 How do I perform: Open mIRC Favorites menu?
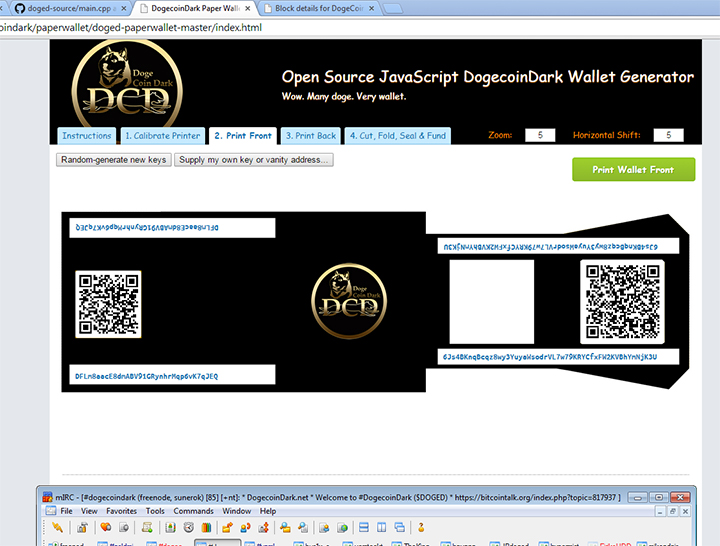tap(121, 511)
